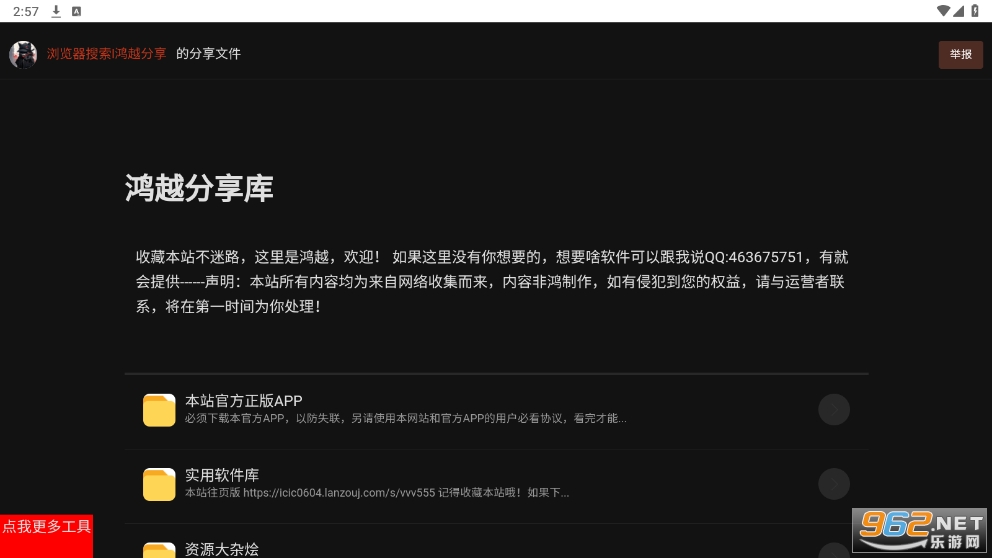Viewport: 992px width, 558px height.
Task: Tap the download icon in the status bar
Action: [x=56, y=11]
